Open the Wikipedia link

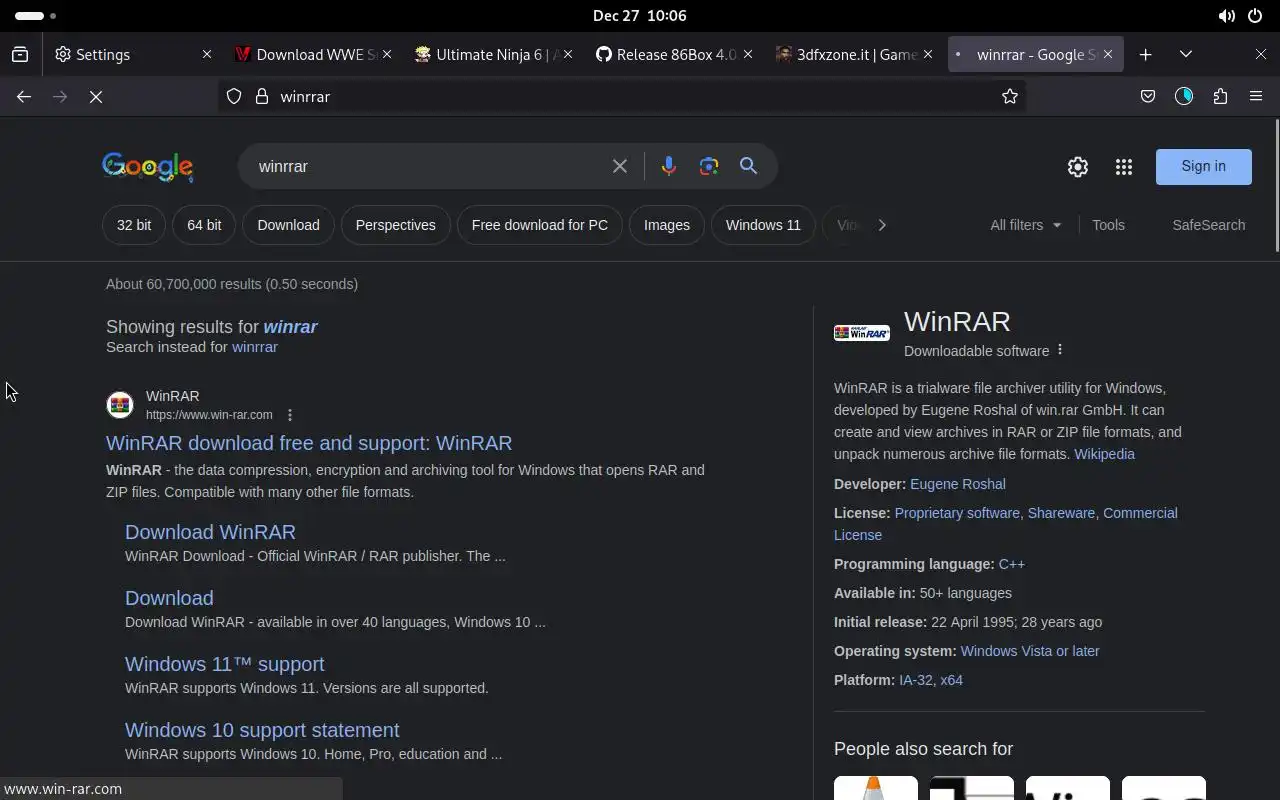(1104, 454)
